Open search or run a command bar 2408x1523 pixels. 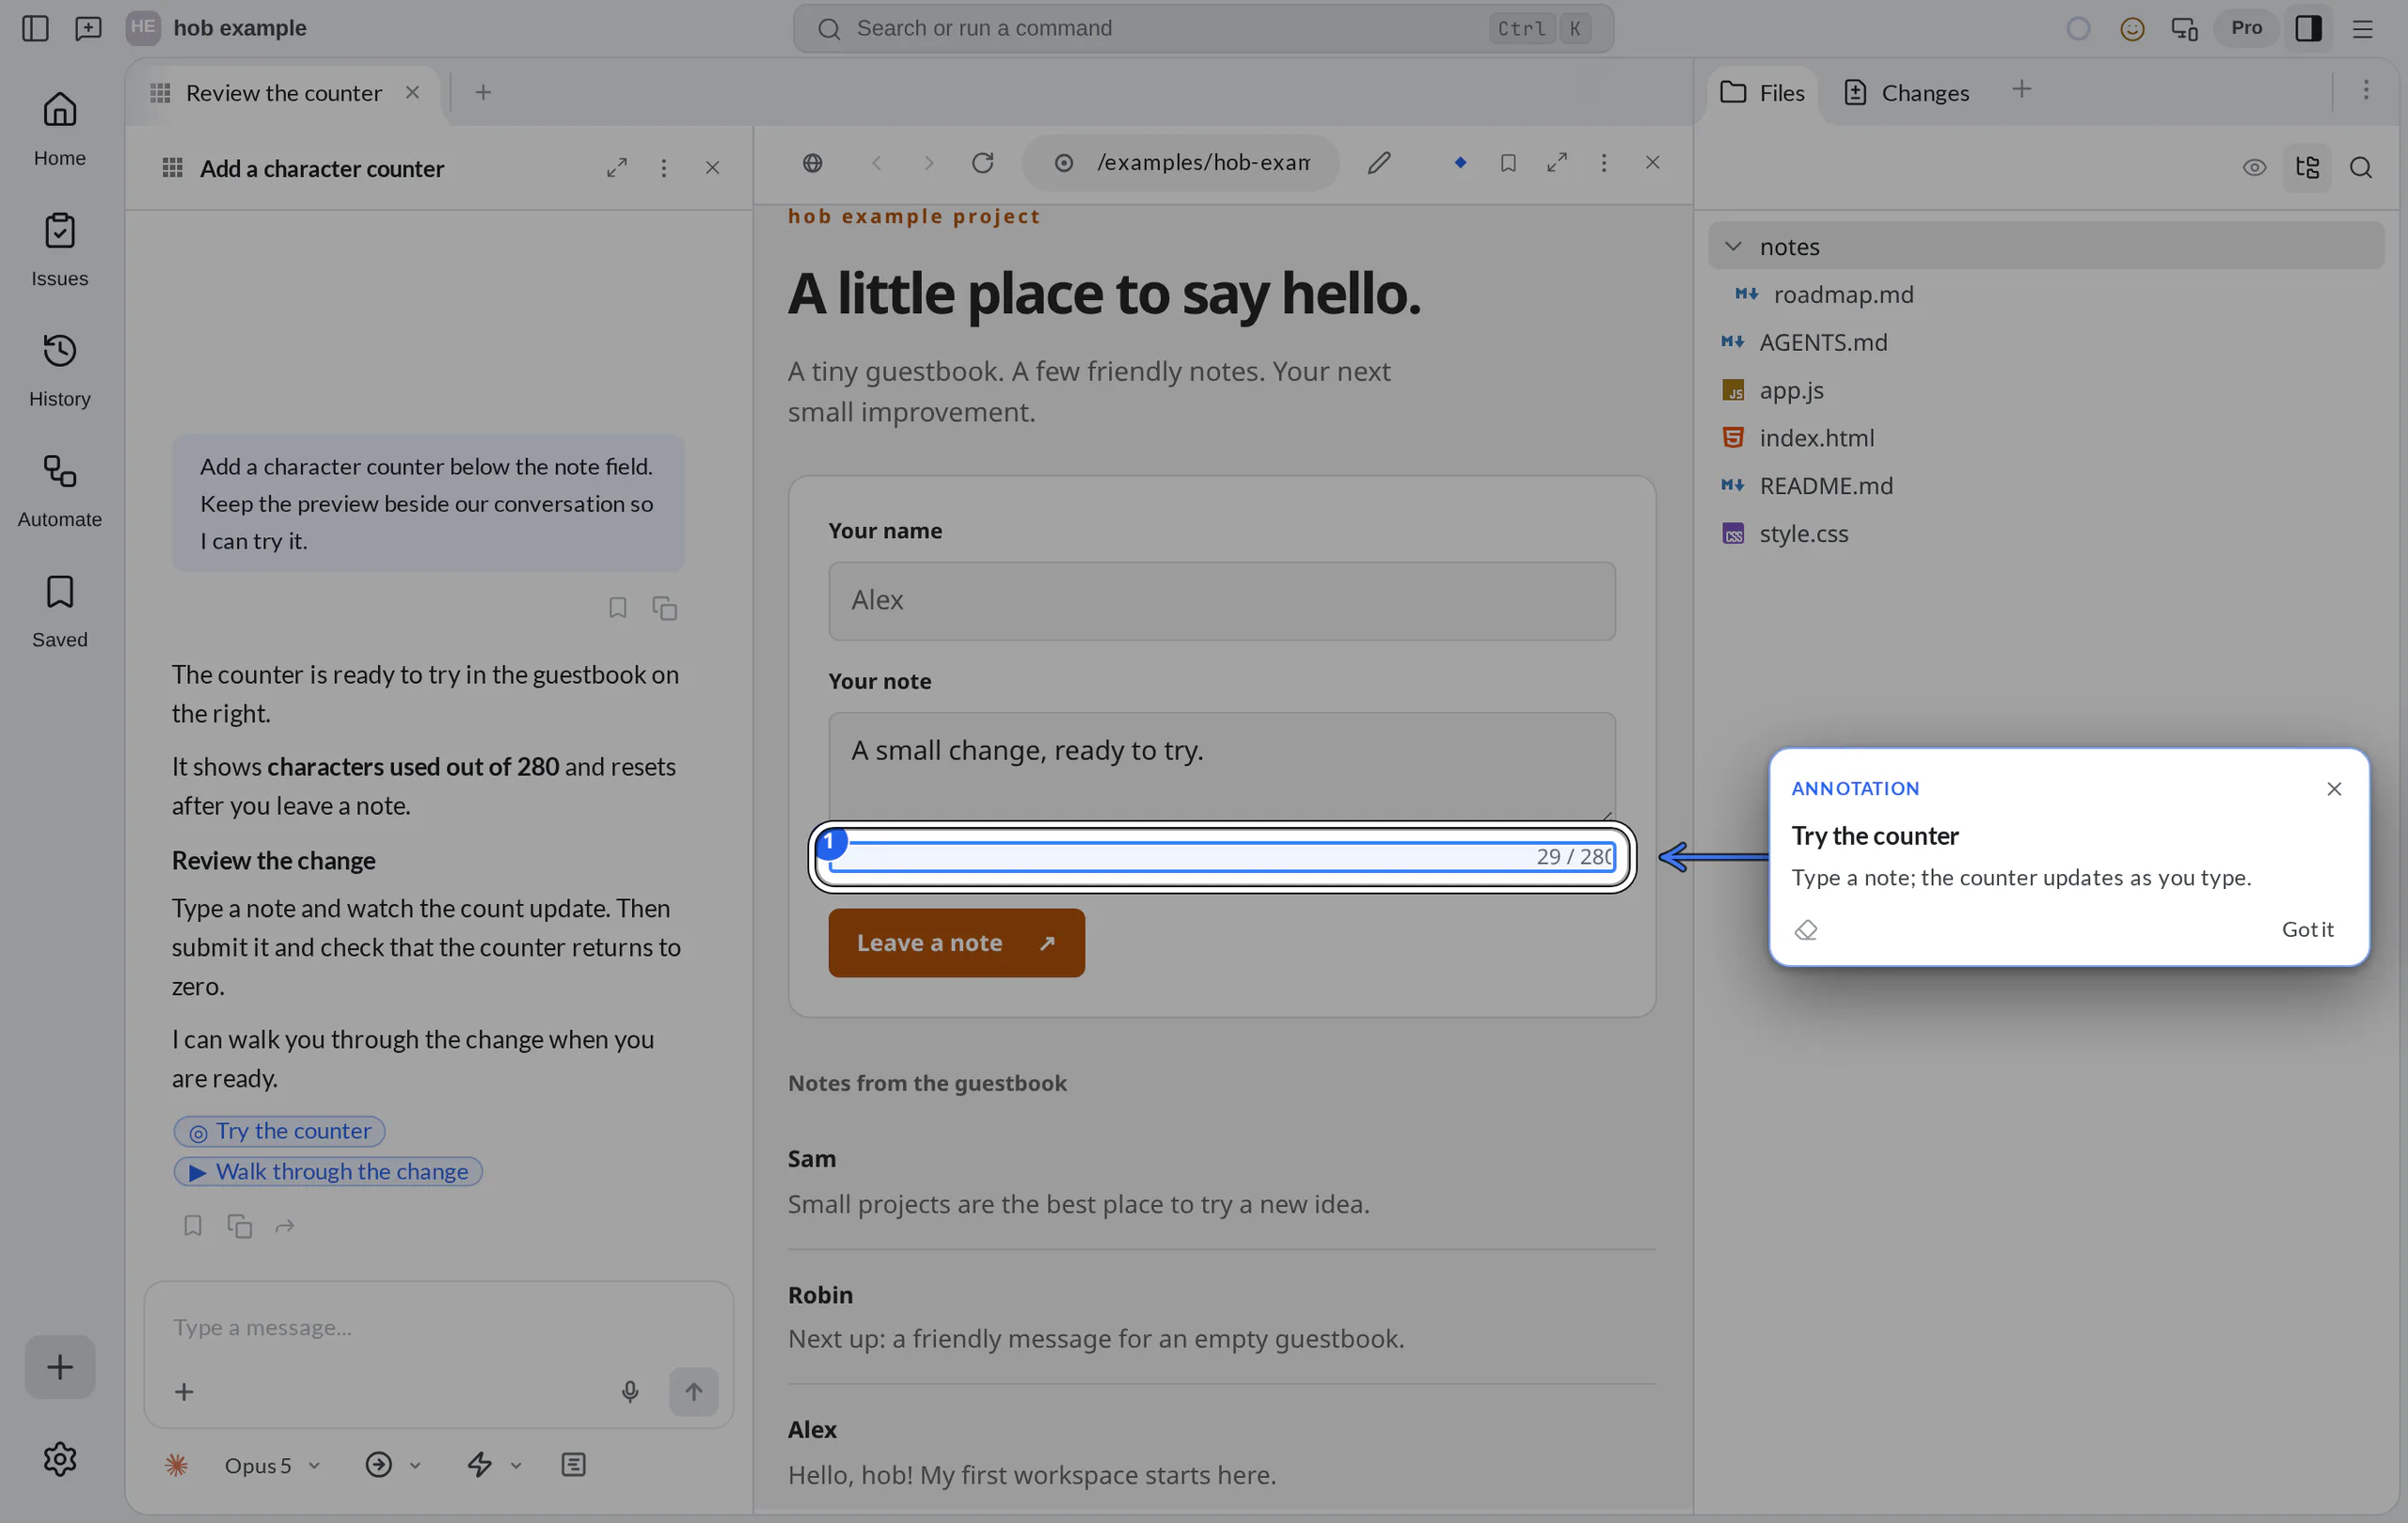[1203, 28]
